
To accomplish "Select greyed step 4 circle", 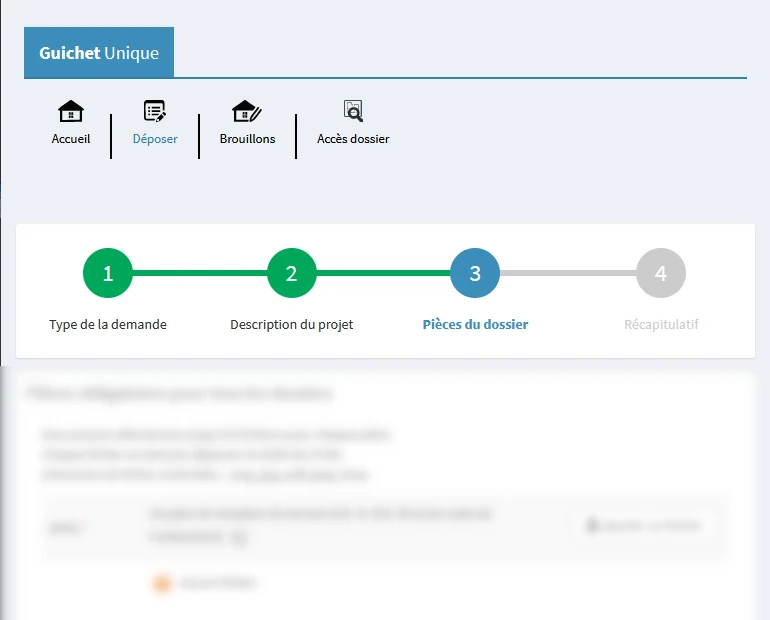I will click(661, 273).
